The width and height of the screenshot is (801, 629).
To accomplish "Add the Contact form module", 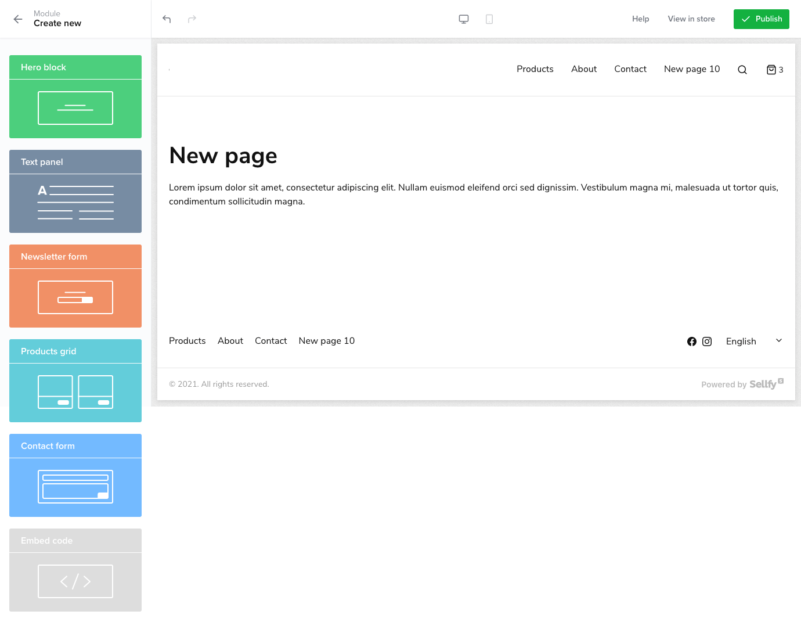I will [x=75, y=475].
